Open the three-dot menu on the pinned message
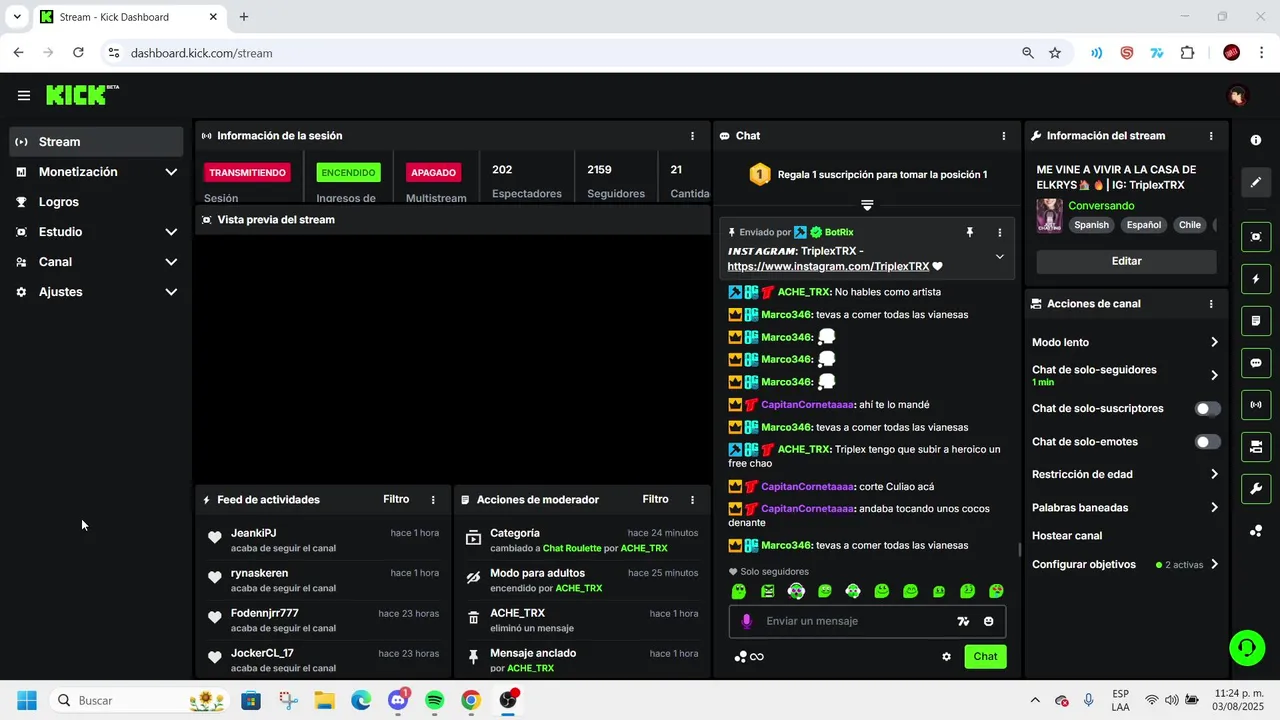 (999, 232)
